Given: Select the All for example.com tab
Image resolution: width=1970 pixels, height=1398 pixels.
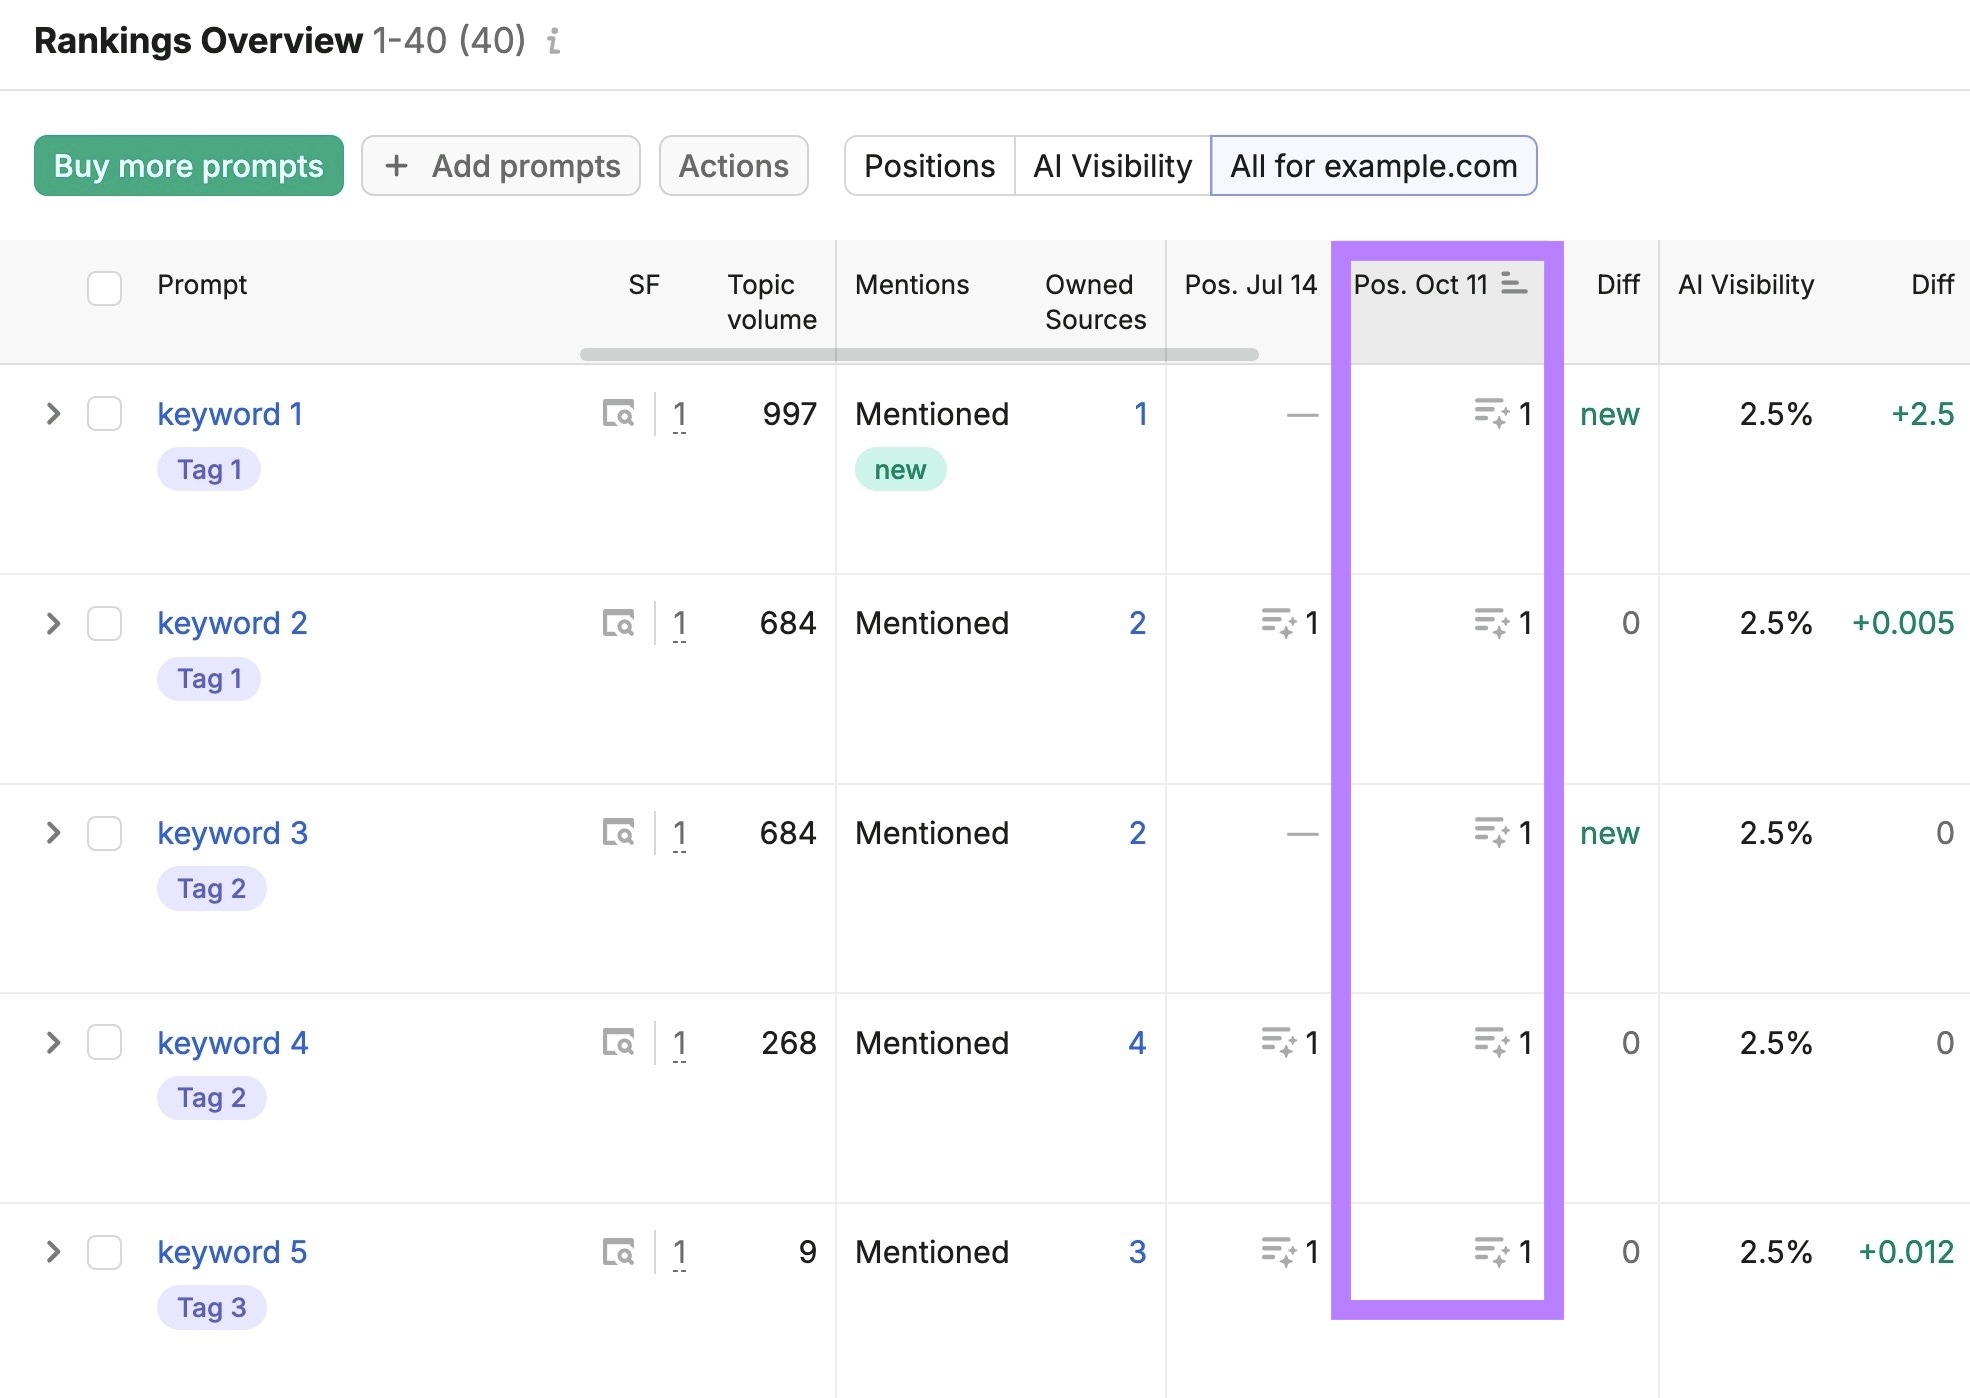Looking at the screenshot, I should click(1373, 165).
